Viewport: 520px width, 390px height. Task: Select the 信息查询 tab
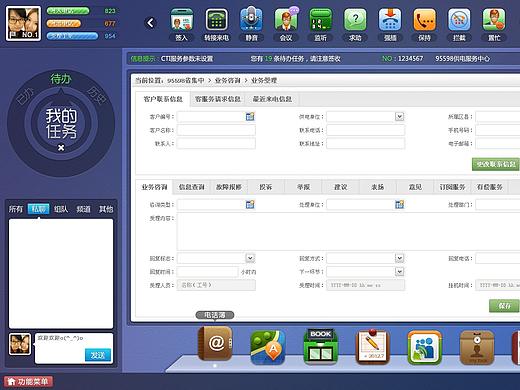click(x=191, y=187)
